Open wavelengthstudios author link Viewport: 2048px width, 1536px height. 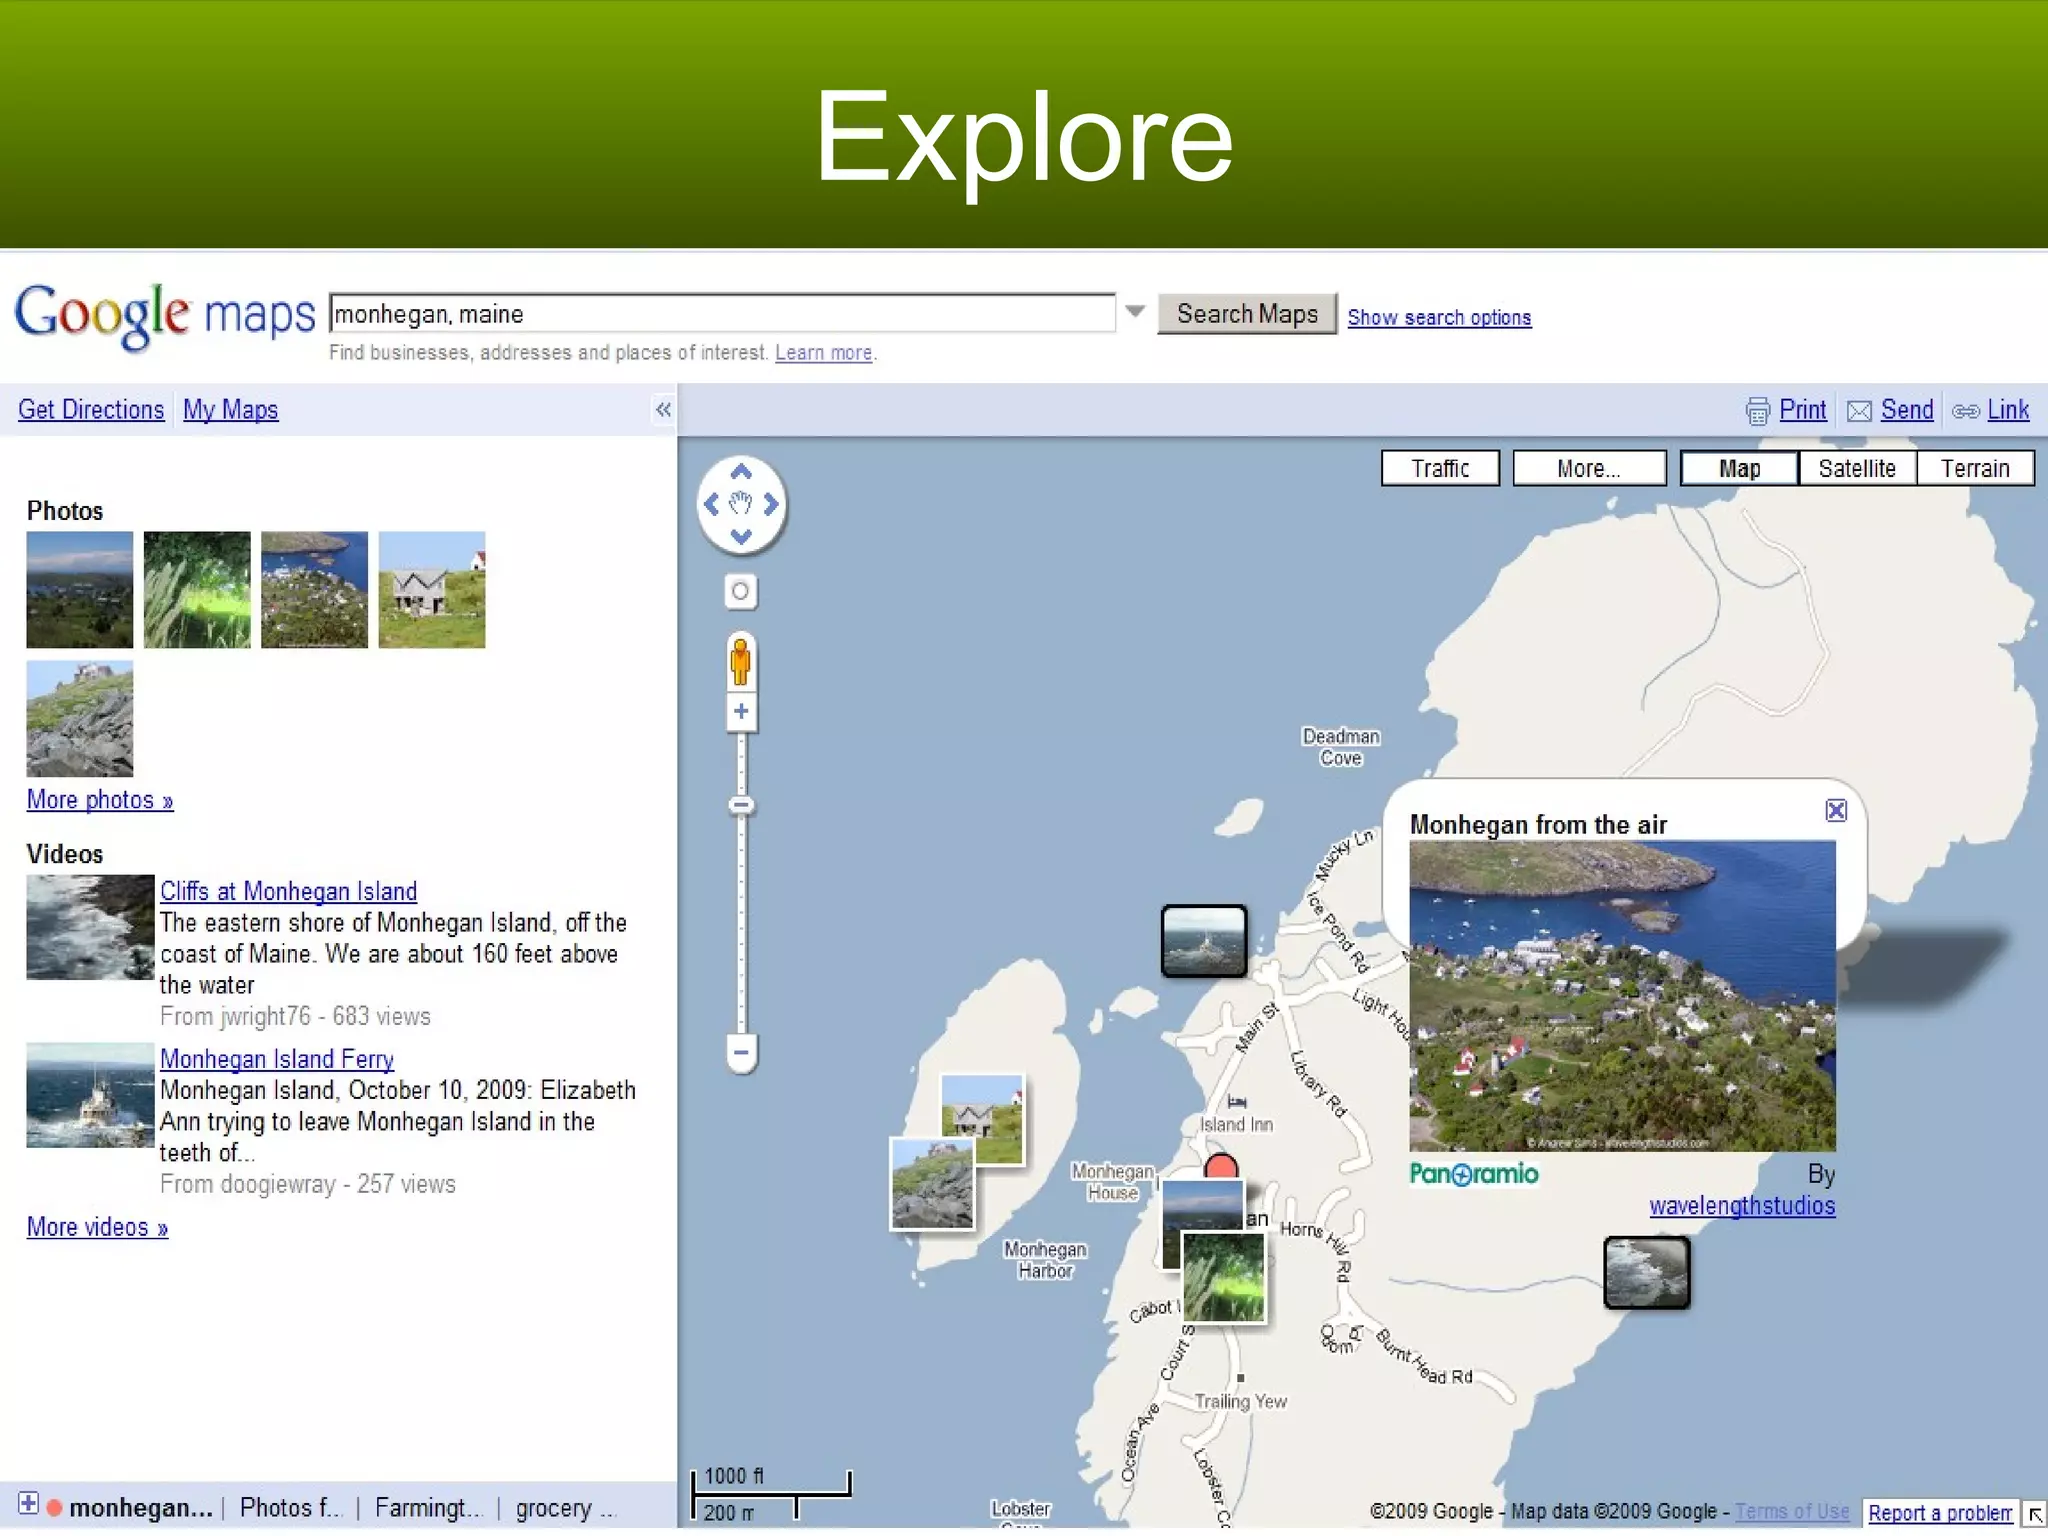pos(1742,1206)
